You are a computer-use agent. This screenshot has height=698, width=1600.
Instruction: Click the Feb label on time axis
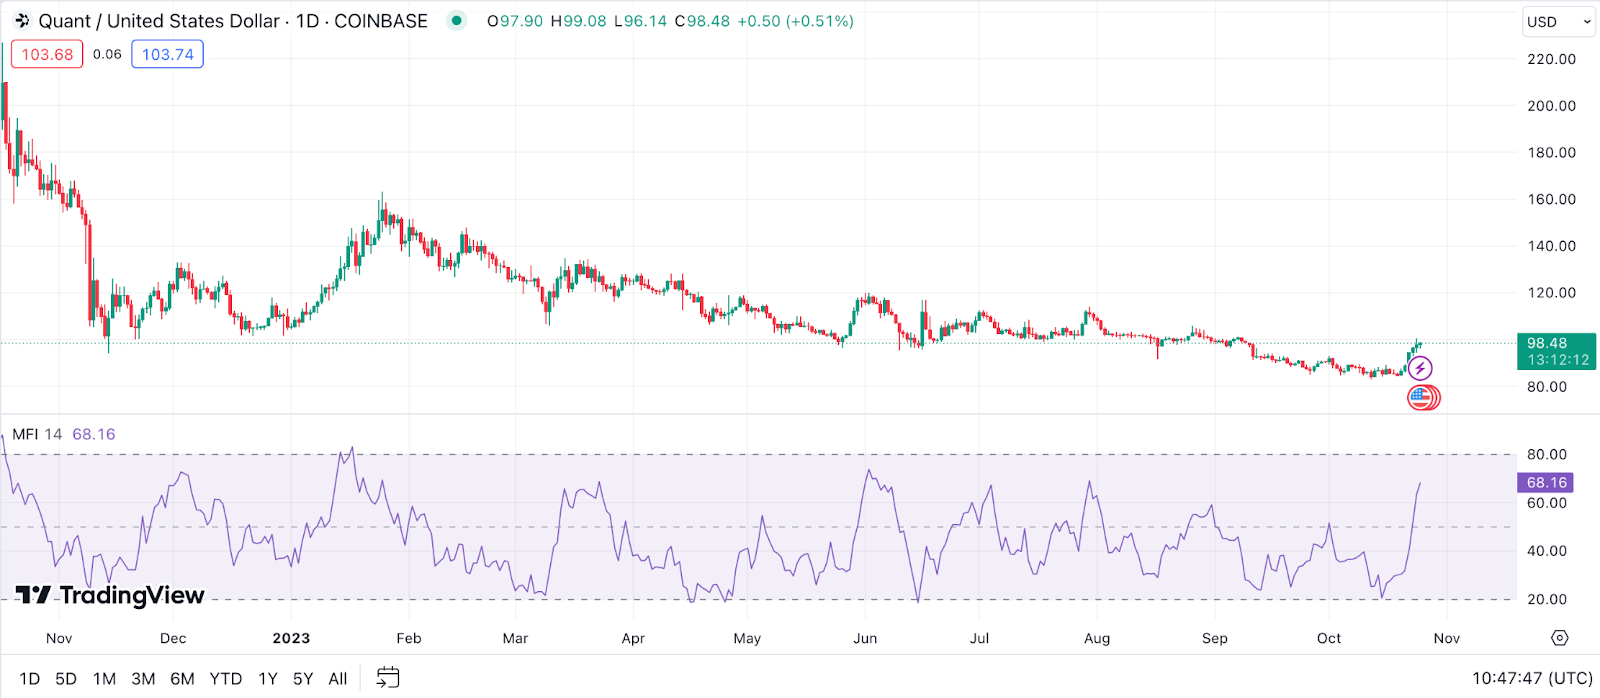coord(409,638)
